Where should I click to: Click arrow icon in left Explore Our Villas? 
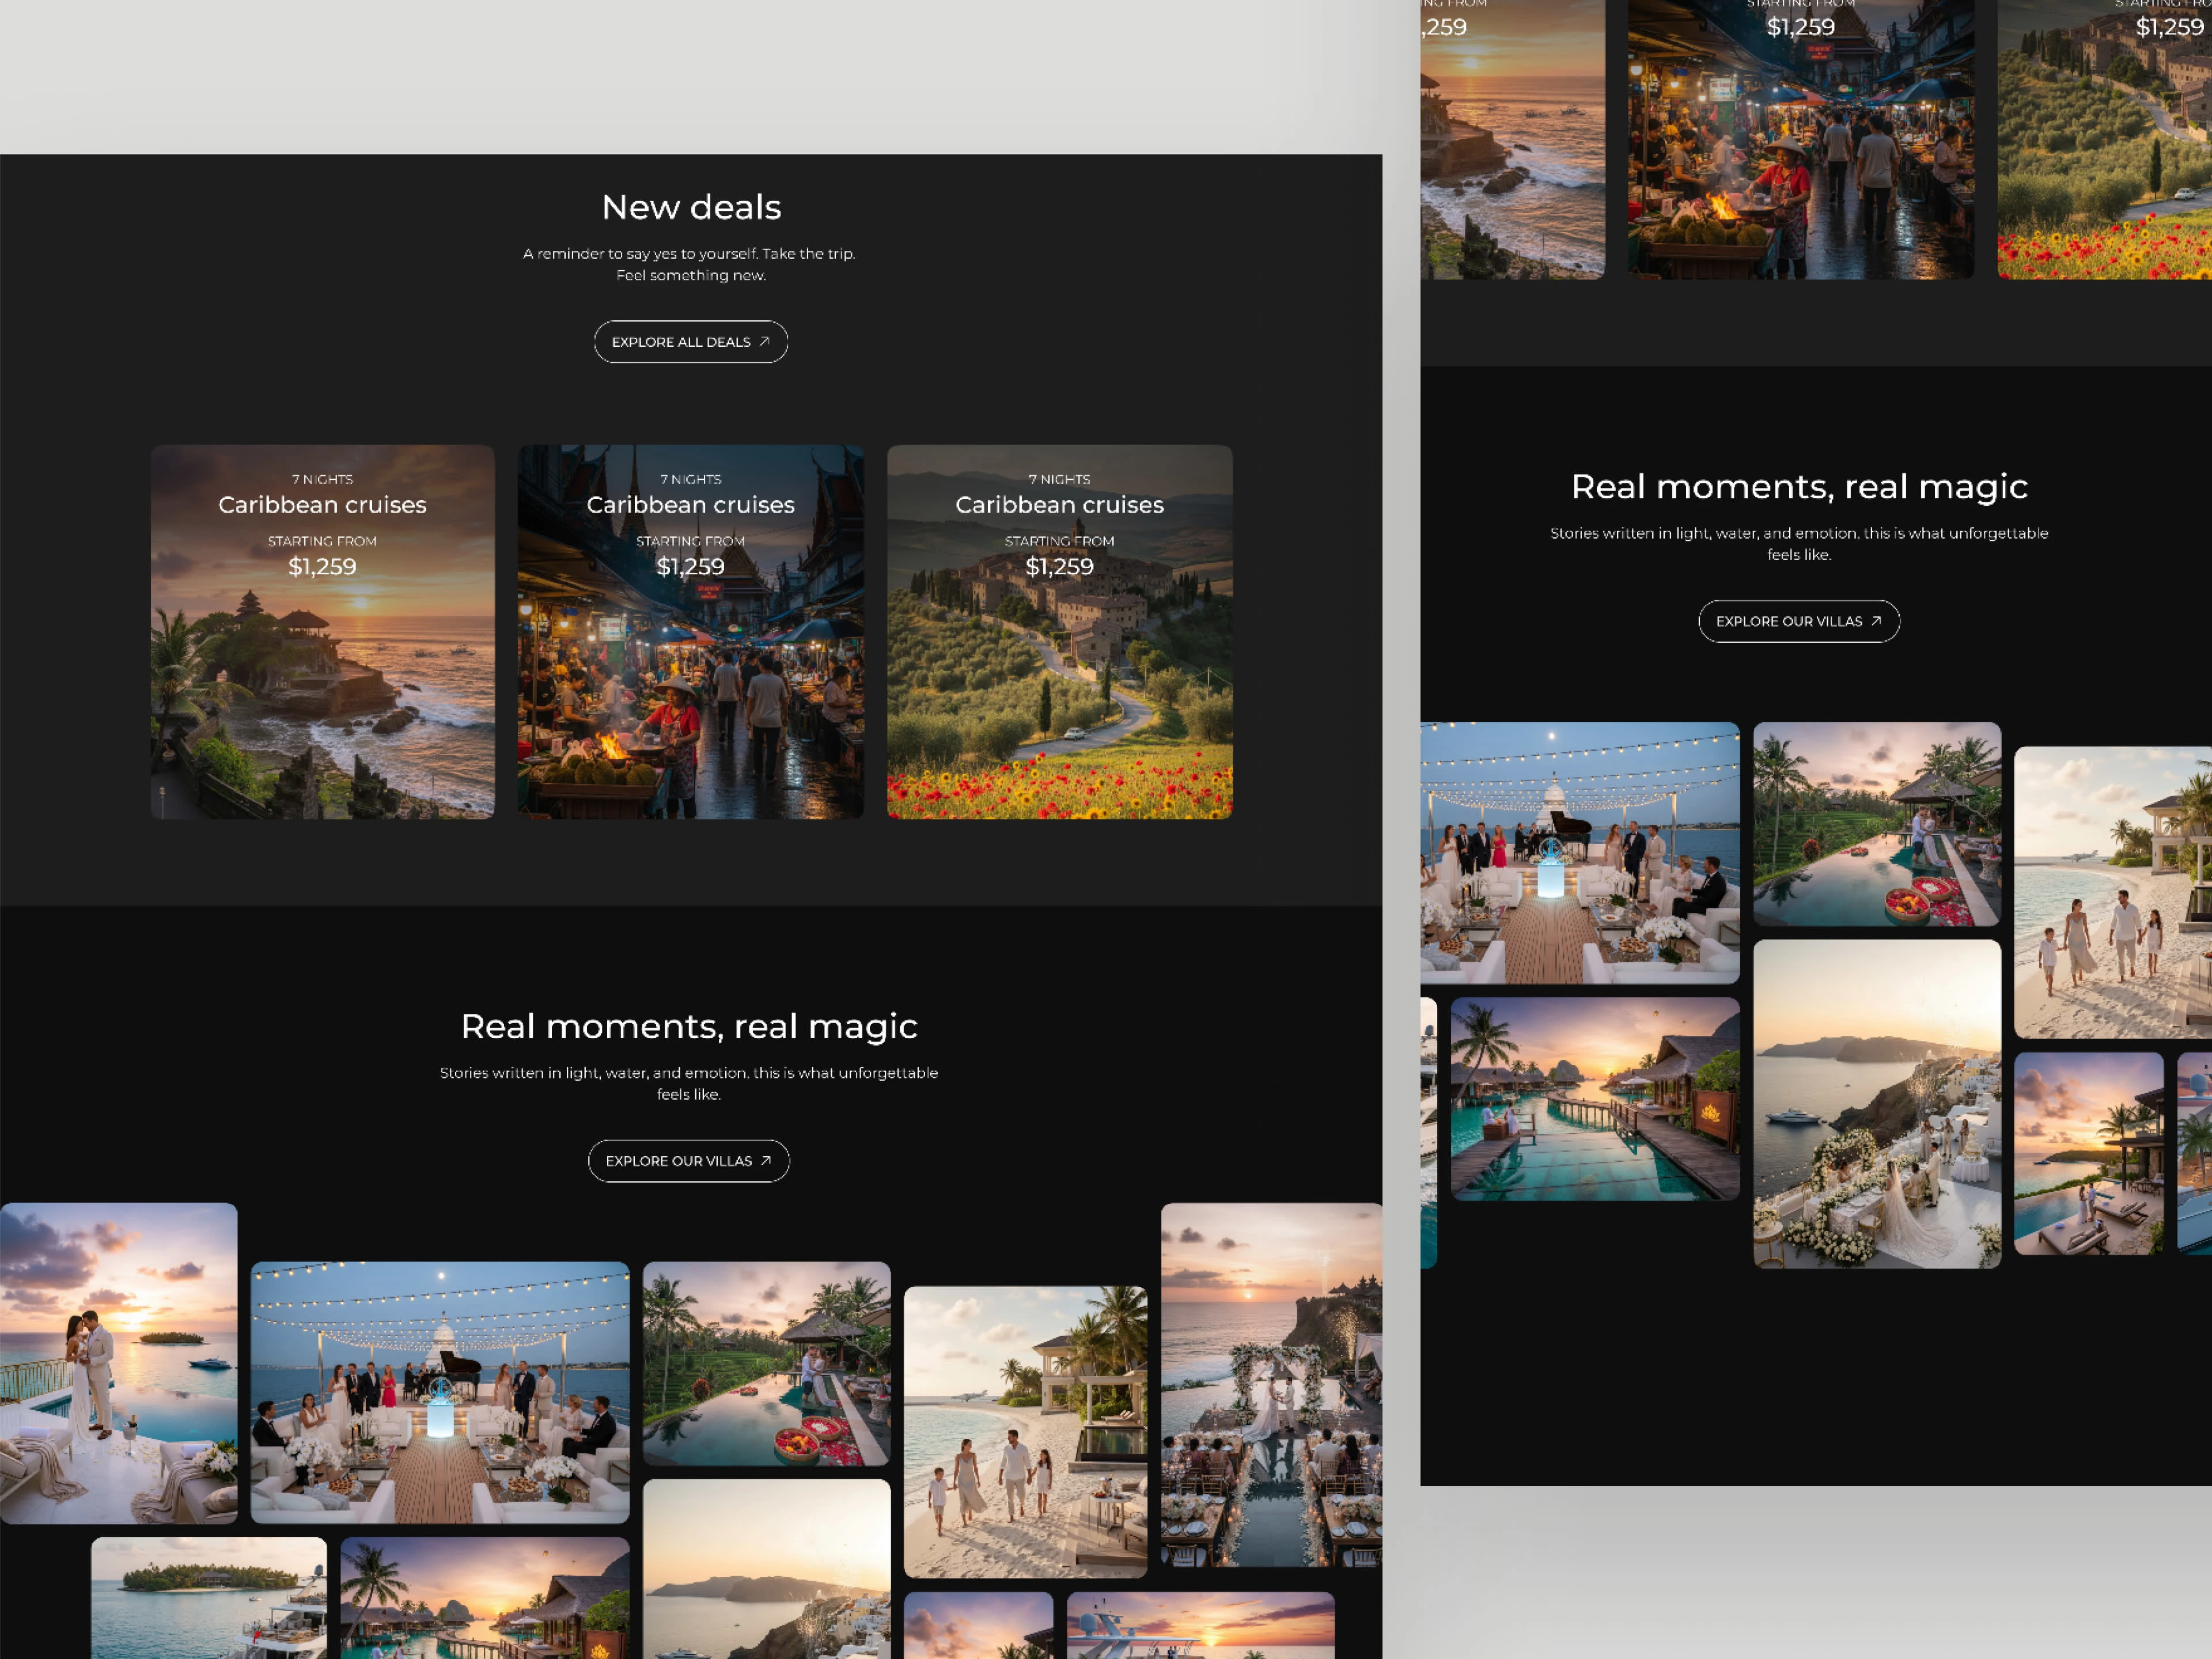point(766,1161)
